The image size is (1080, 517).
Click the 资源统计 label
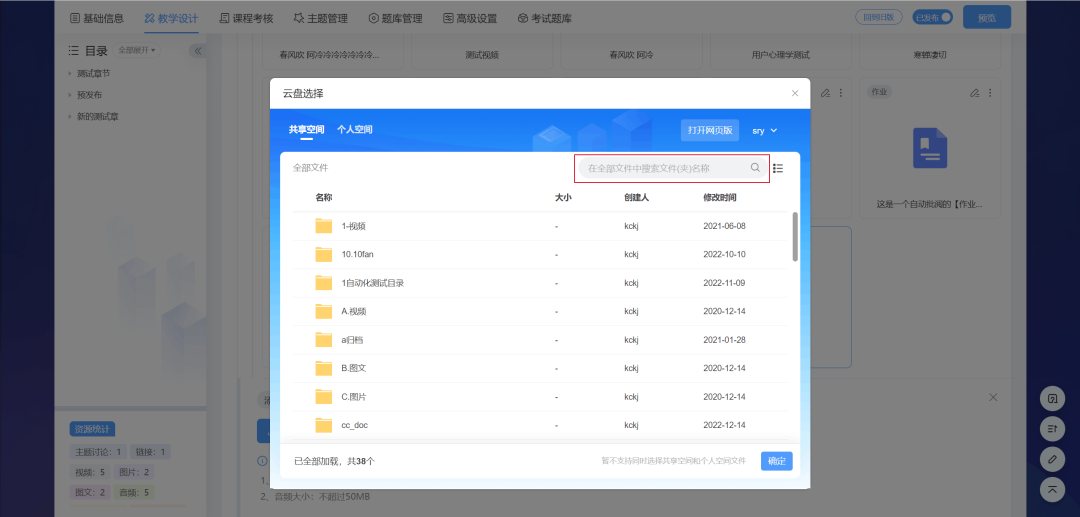pos(92,429)
